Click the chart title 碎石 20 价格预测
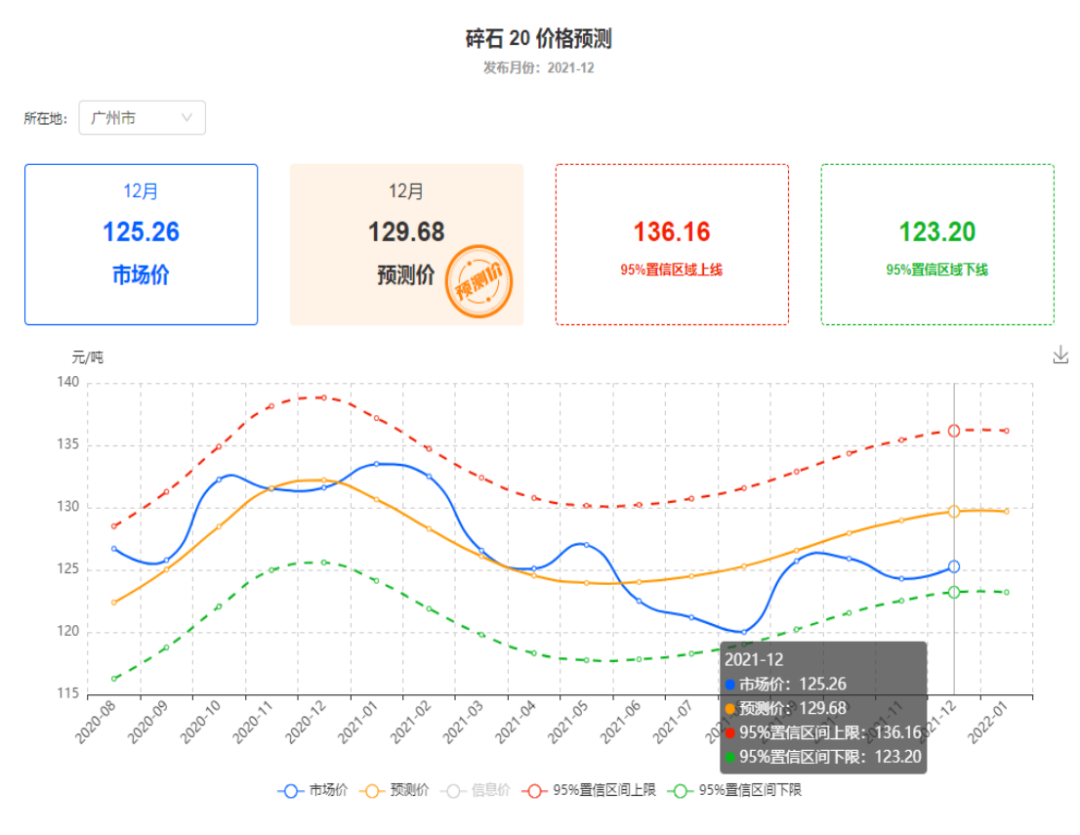 539,39
